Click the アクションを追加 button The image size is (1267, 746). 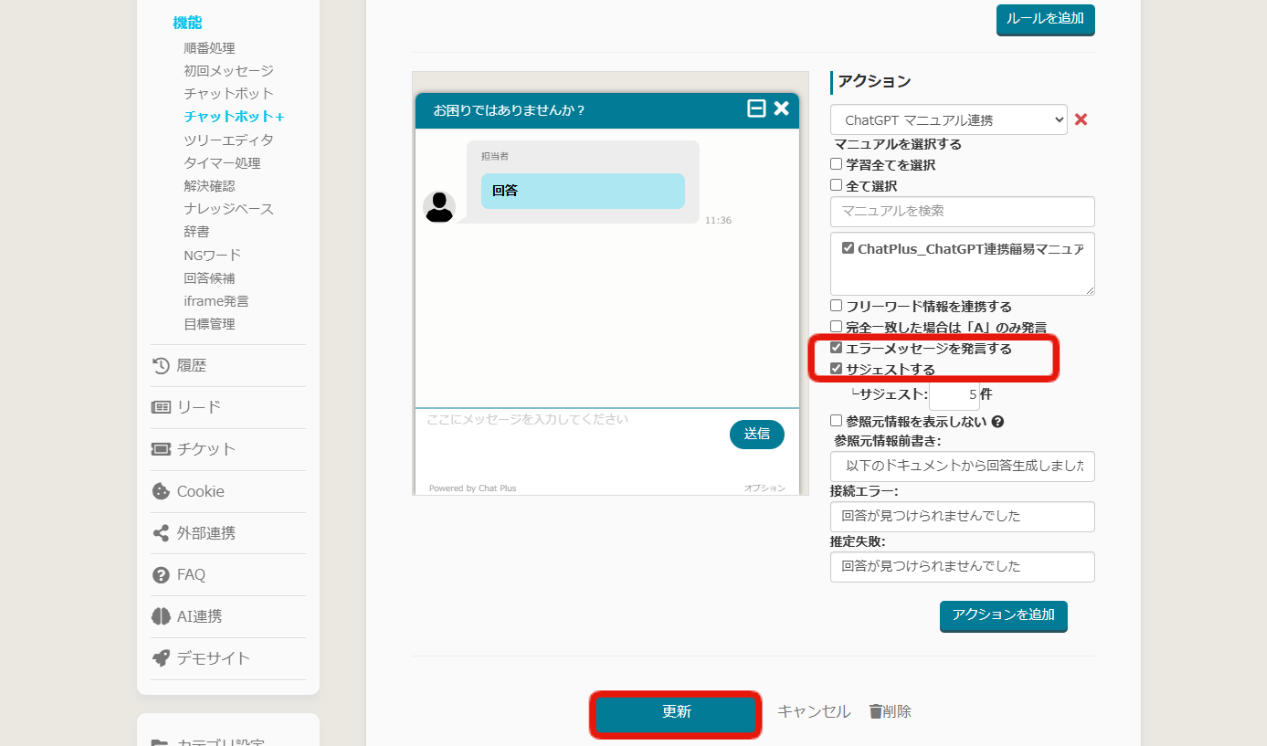click(x=1003, y=615)
